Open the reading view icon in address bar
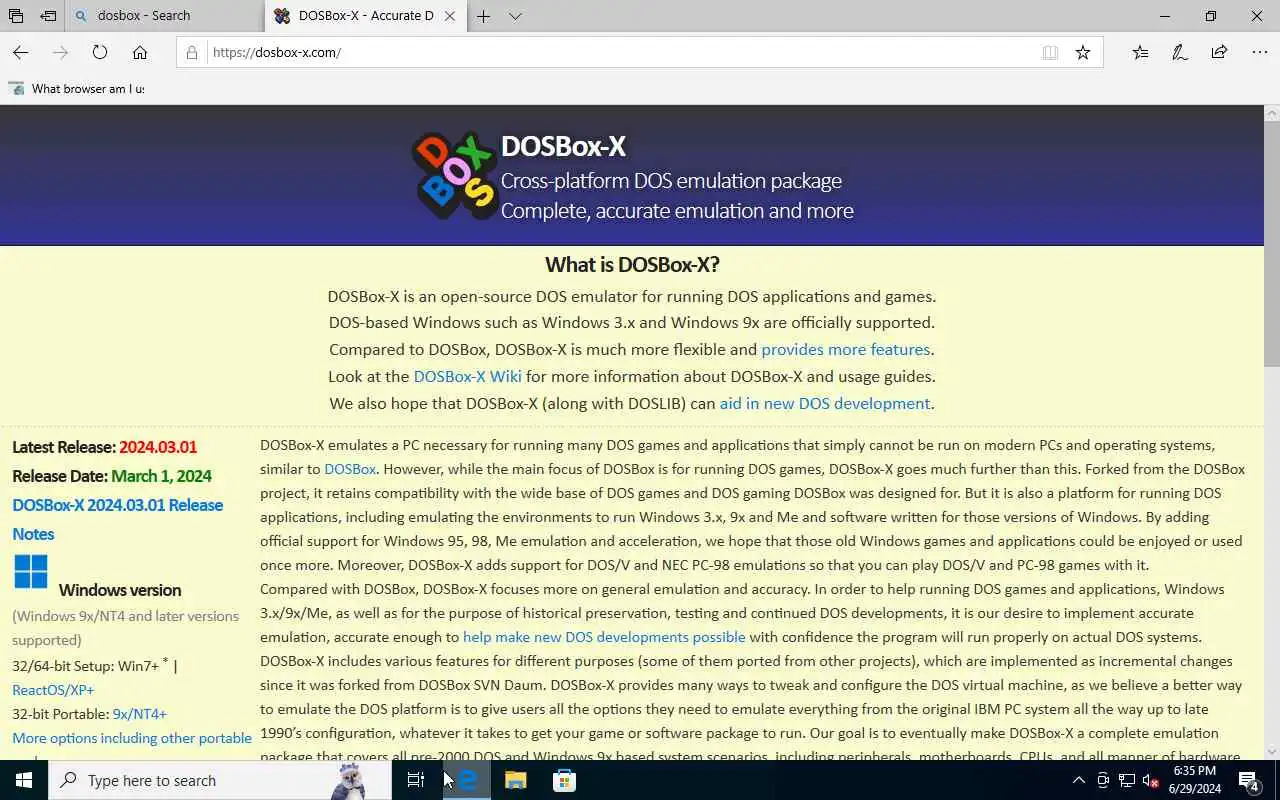The image size is (1280, 800). click(1050, 52)
